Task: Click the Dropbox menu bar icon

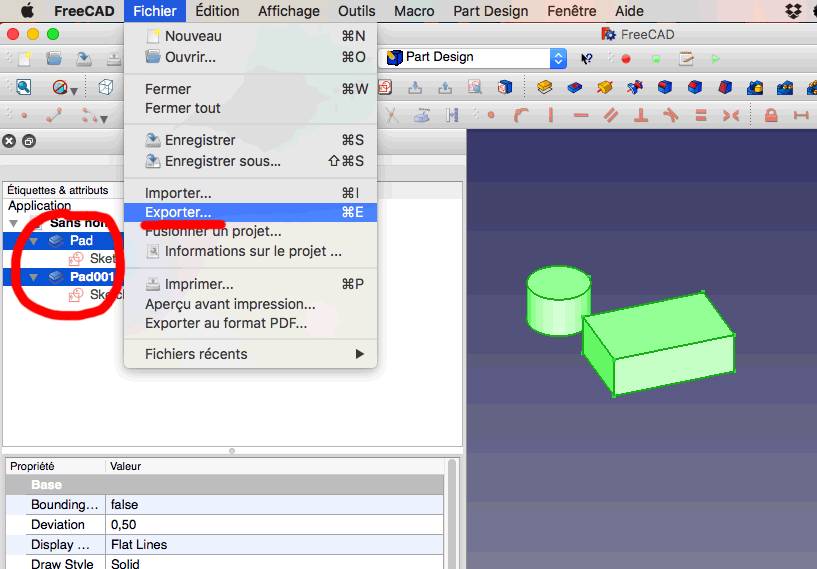Action: click(x=794, y=11)
